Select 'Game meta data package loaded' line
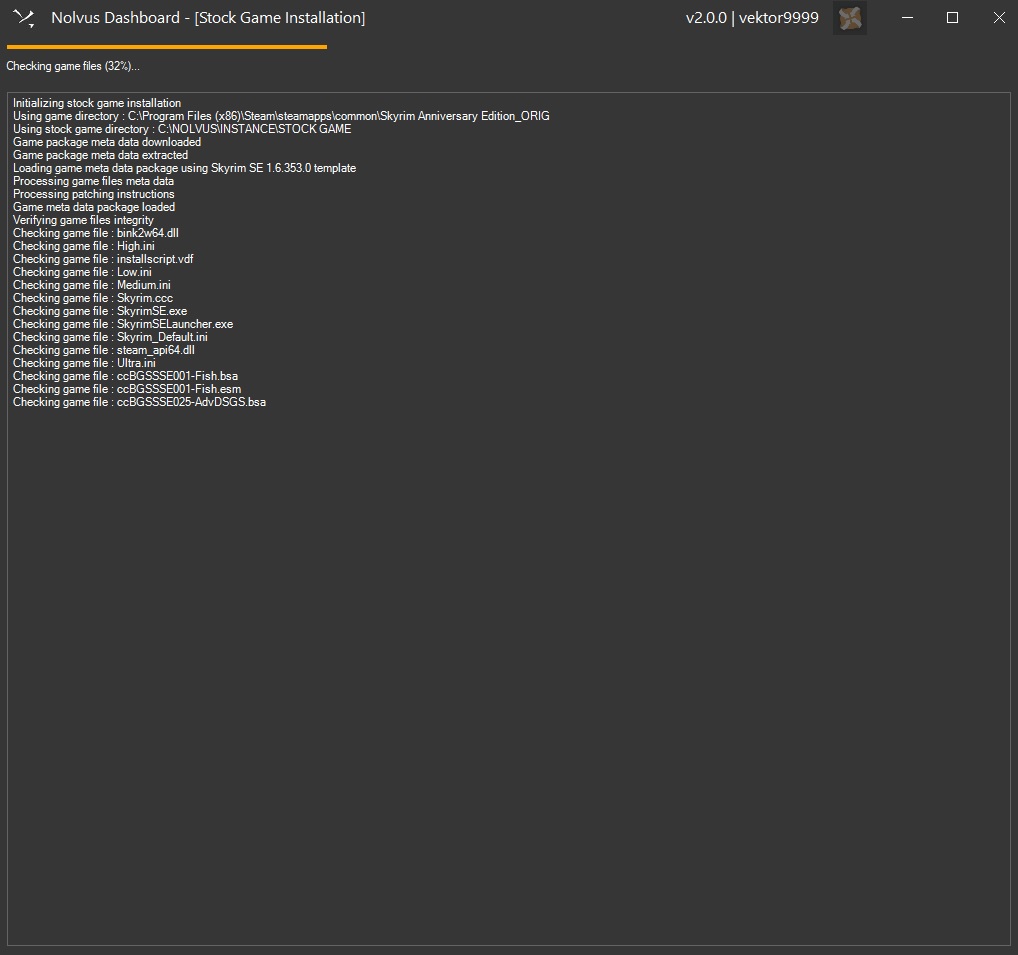This screenshot has height=955, width=1018. point(93,207)
